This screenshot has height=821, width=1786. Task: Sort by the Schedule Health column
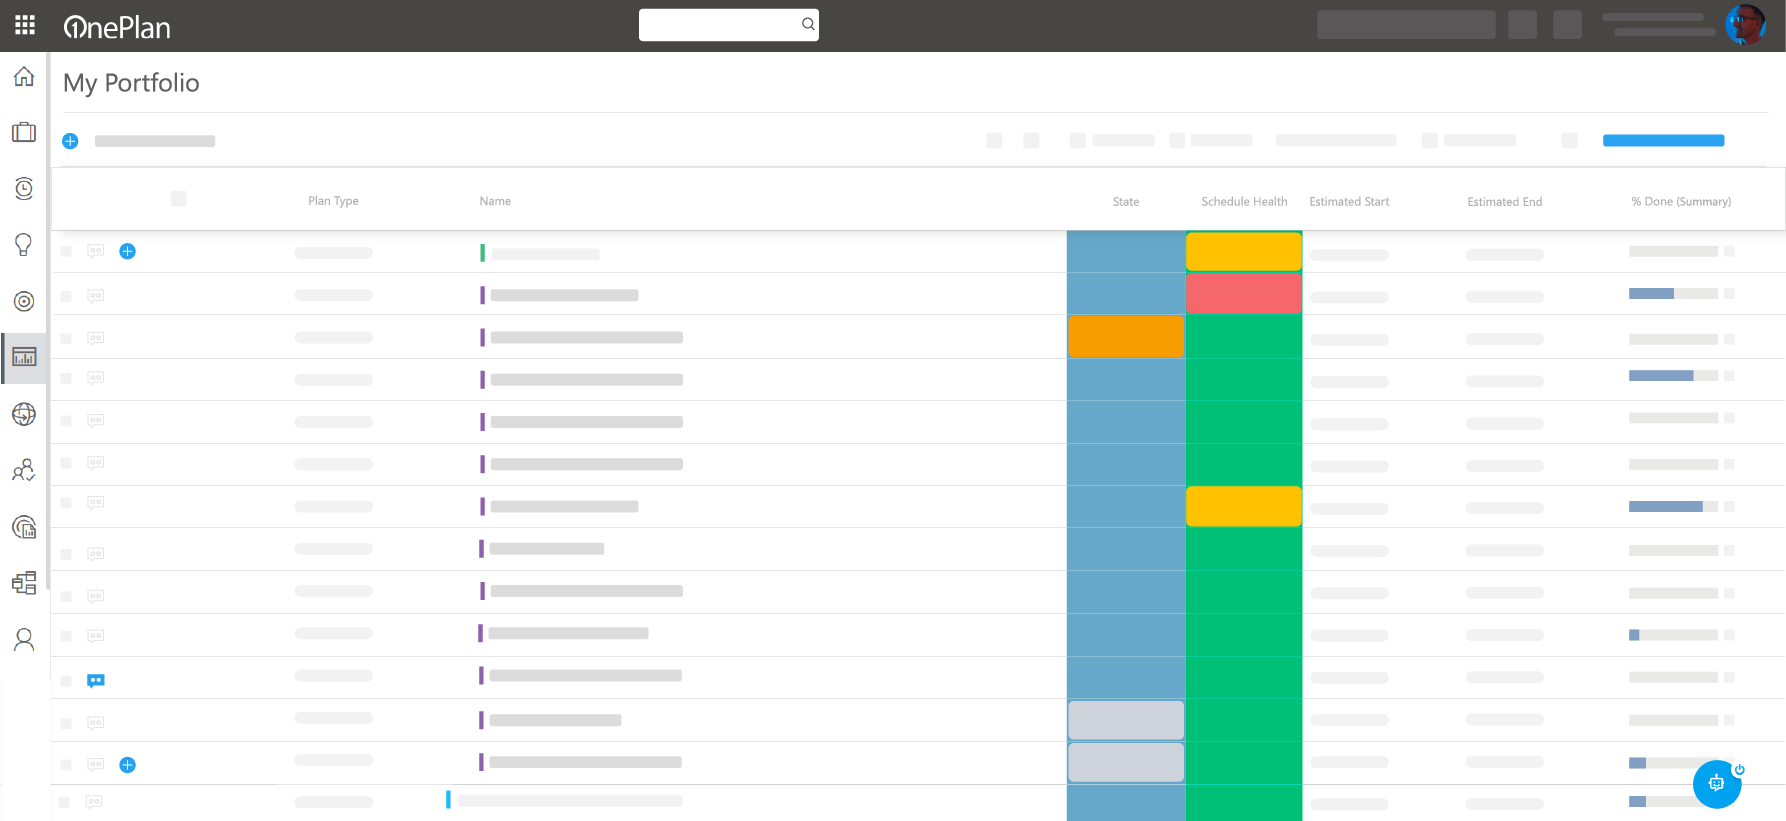pyautogui.click(x=1244, y=202)
